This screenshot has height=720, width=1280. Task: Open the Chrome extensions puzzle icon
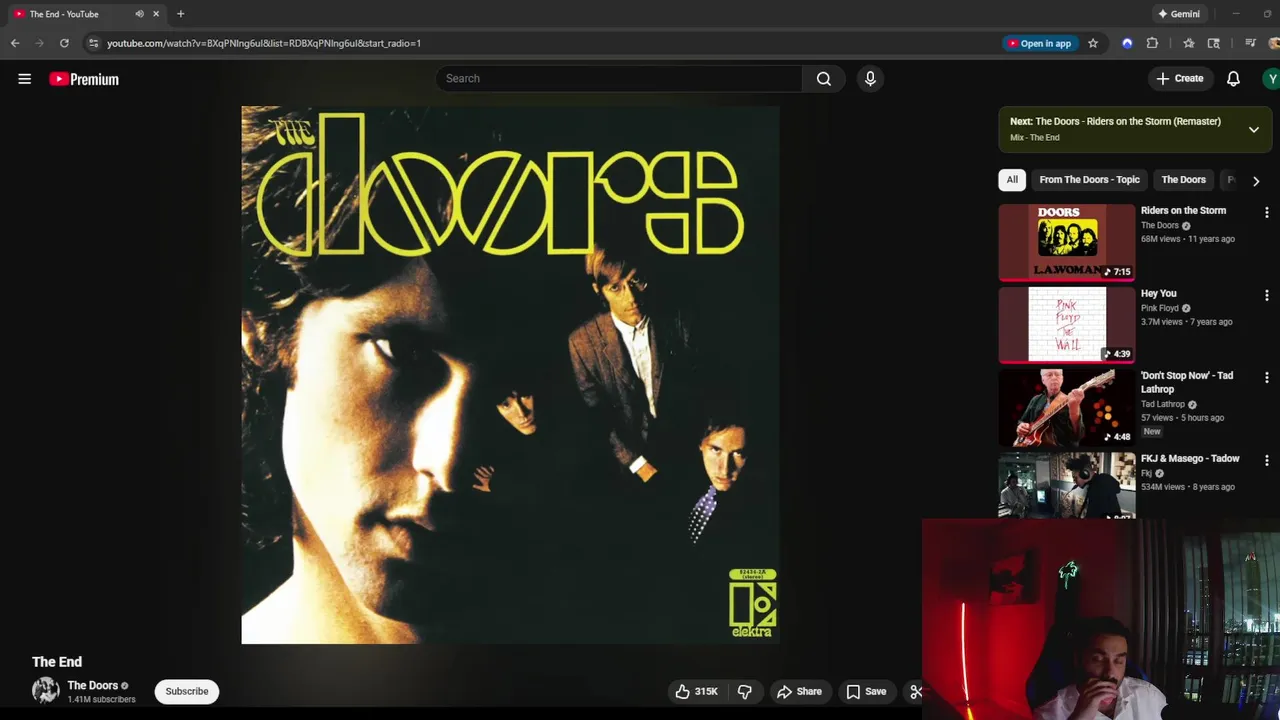pyautogui.click(x=1152, y=43)
